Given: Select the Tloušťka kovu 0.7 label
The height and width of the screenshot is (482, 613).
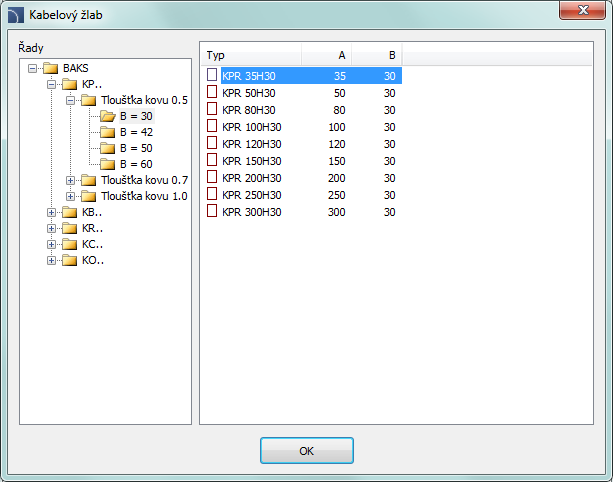Looking at the screenshot, I should [x=145, y=180].
